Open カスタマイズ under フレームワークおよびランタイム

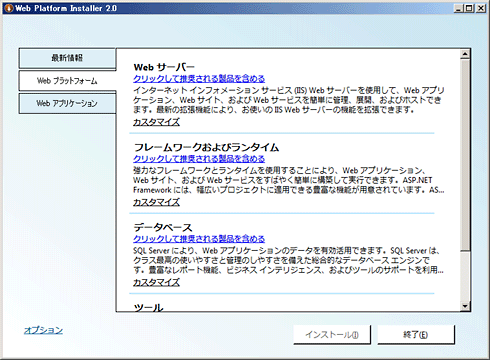point(156,202)
